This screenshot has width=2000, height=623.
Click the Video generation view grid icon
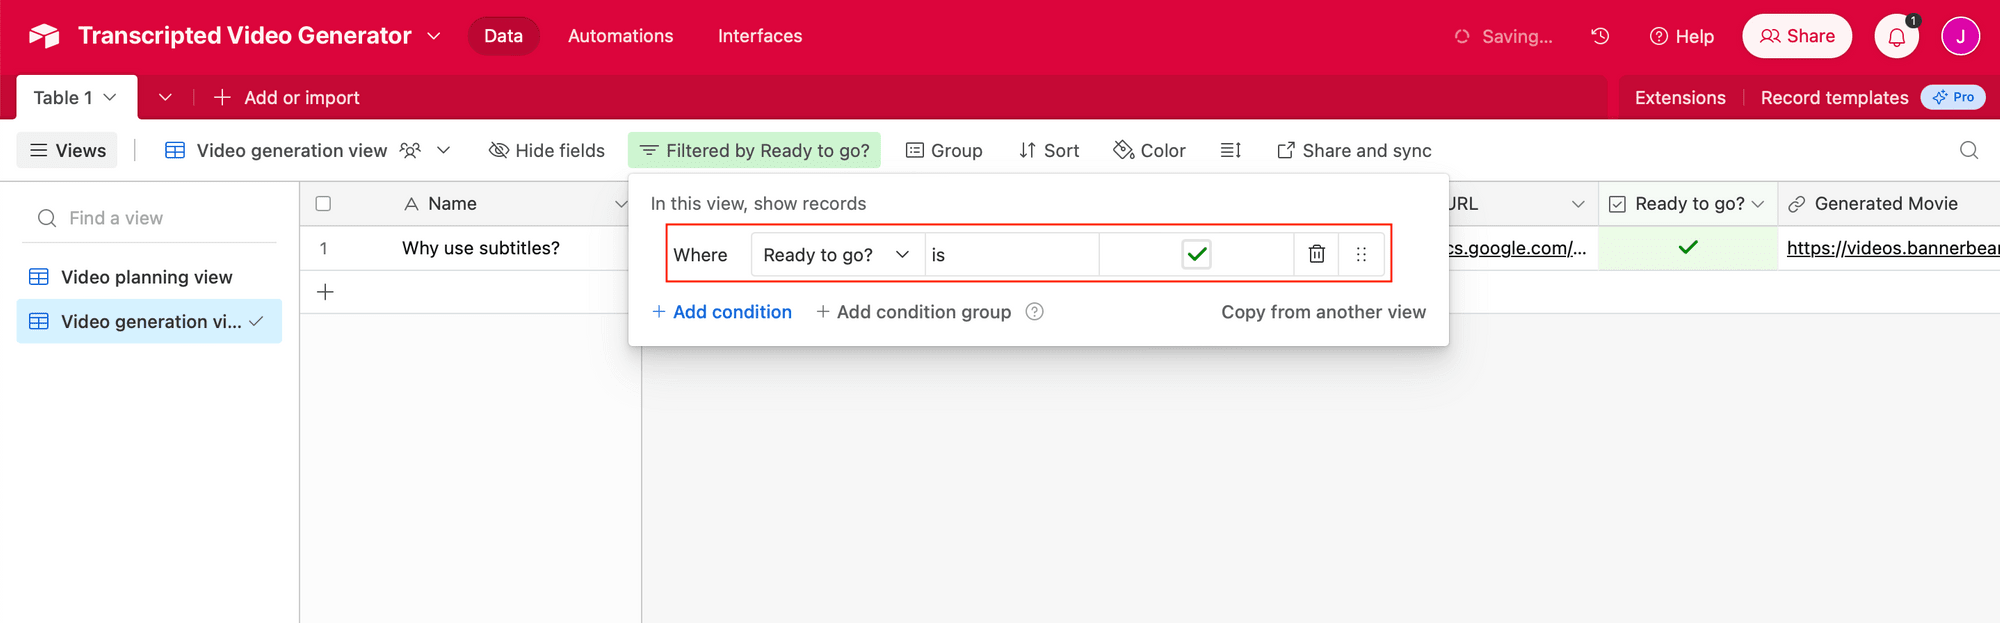175,150
